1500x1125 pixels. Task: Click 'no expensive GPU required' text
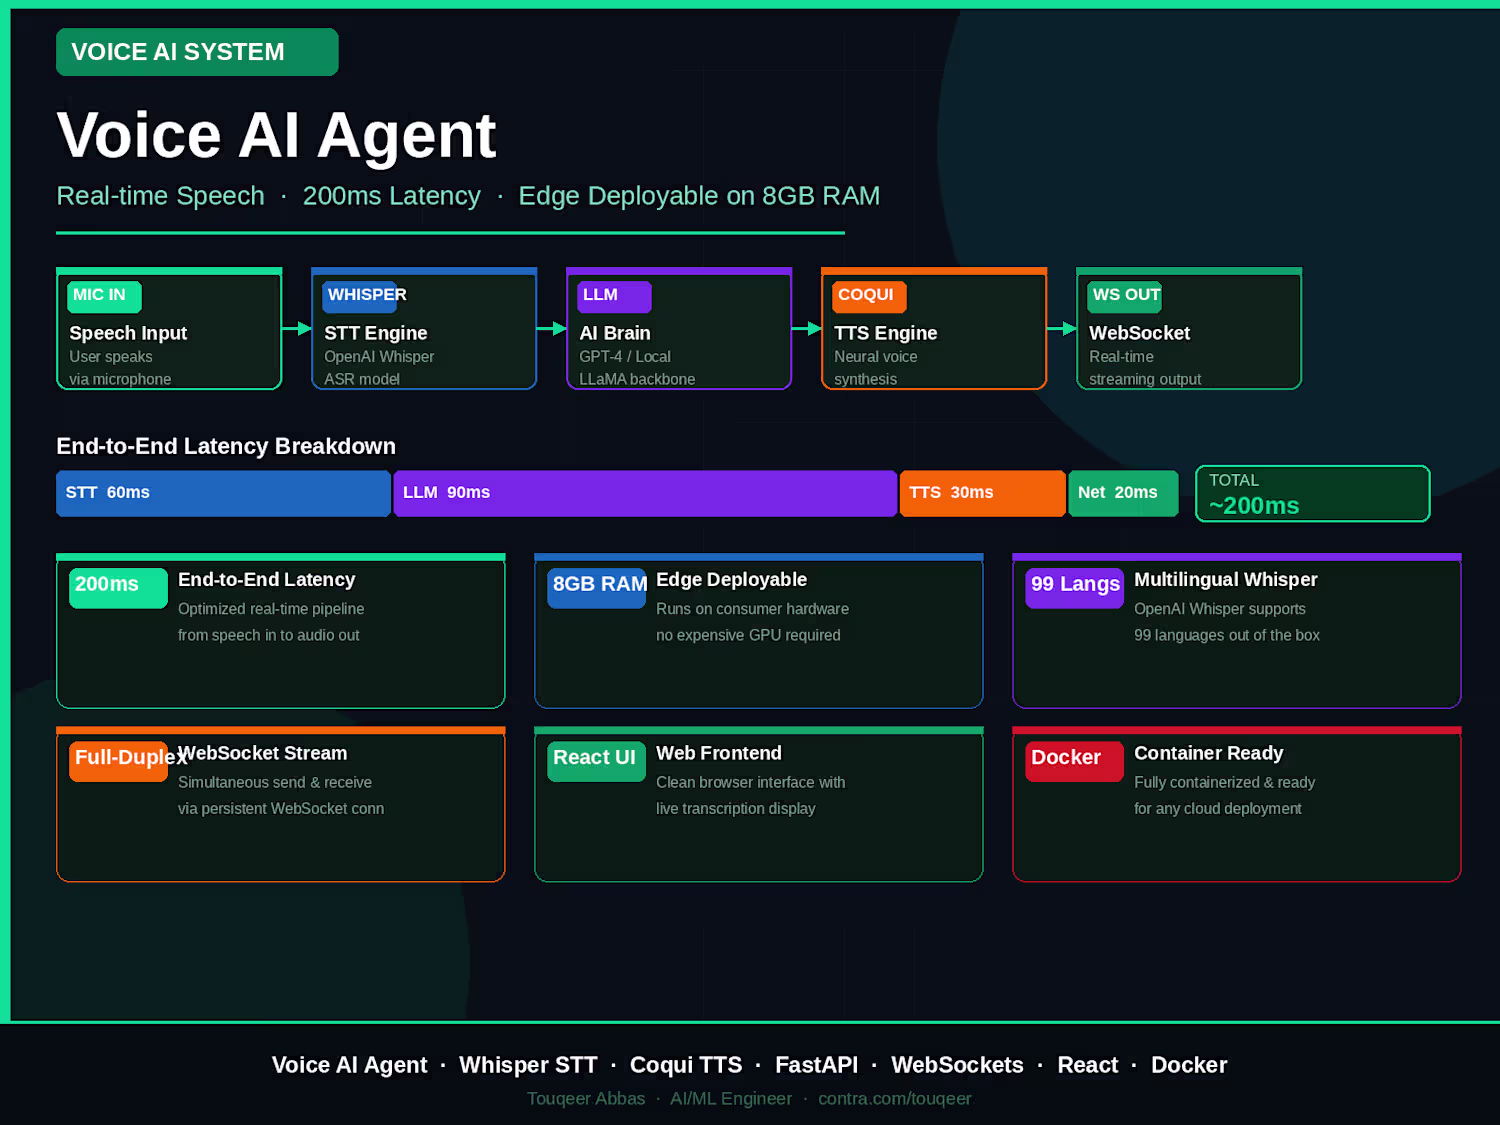pyautogui.click(x=748, y=635)
